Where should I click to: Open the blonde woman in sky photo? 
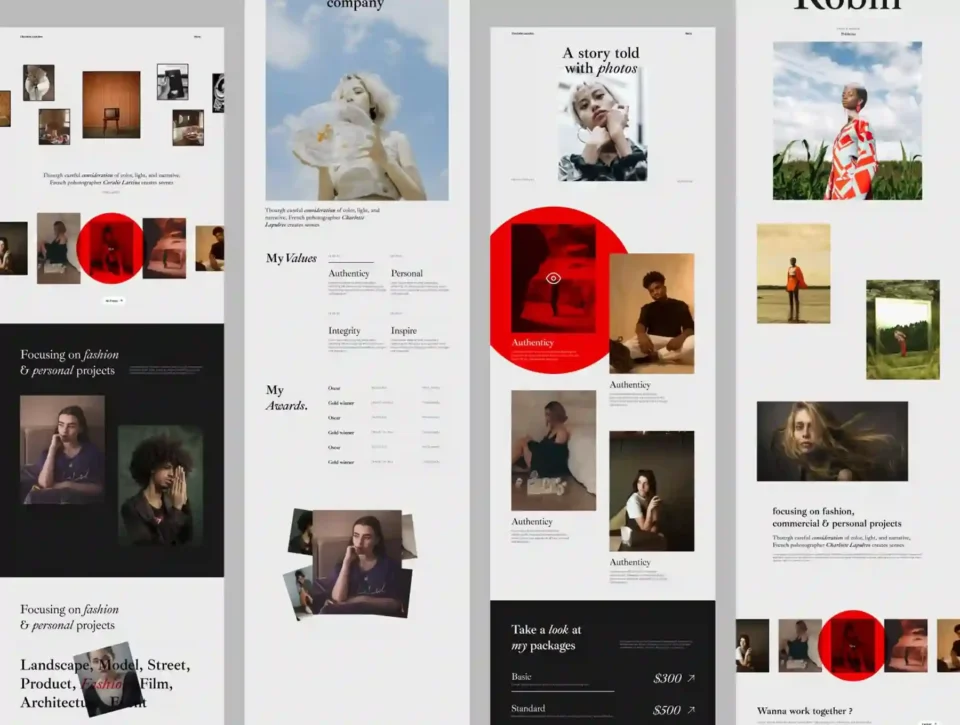click(x=356, y=107)
